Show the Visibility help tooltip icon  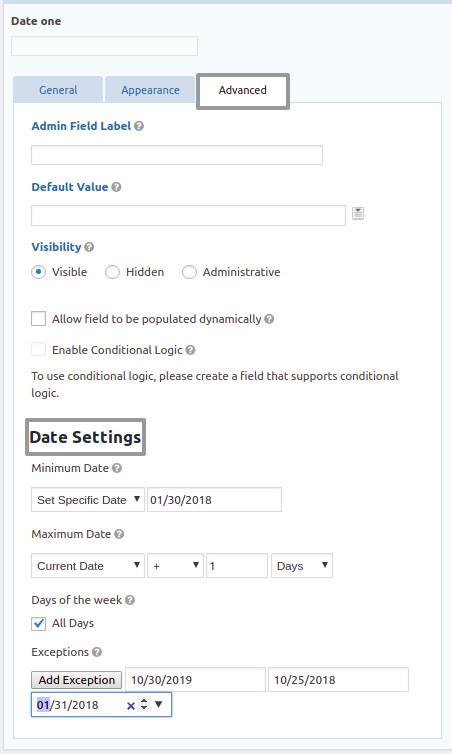point(89,247)
